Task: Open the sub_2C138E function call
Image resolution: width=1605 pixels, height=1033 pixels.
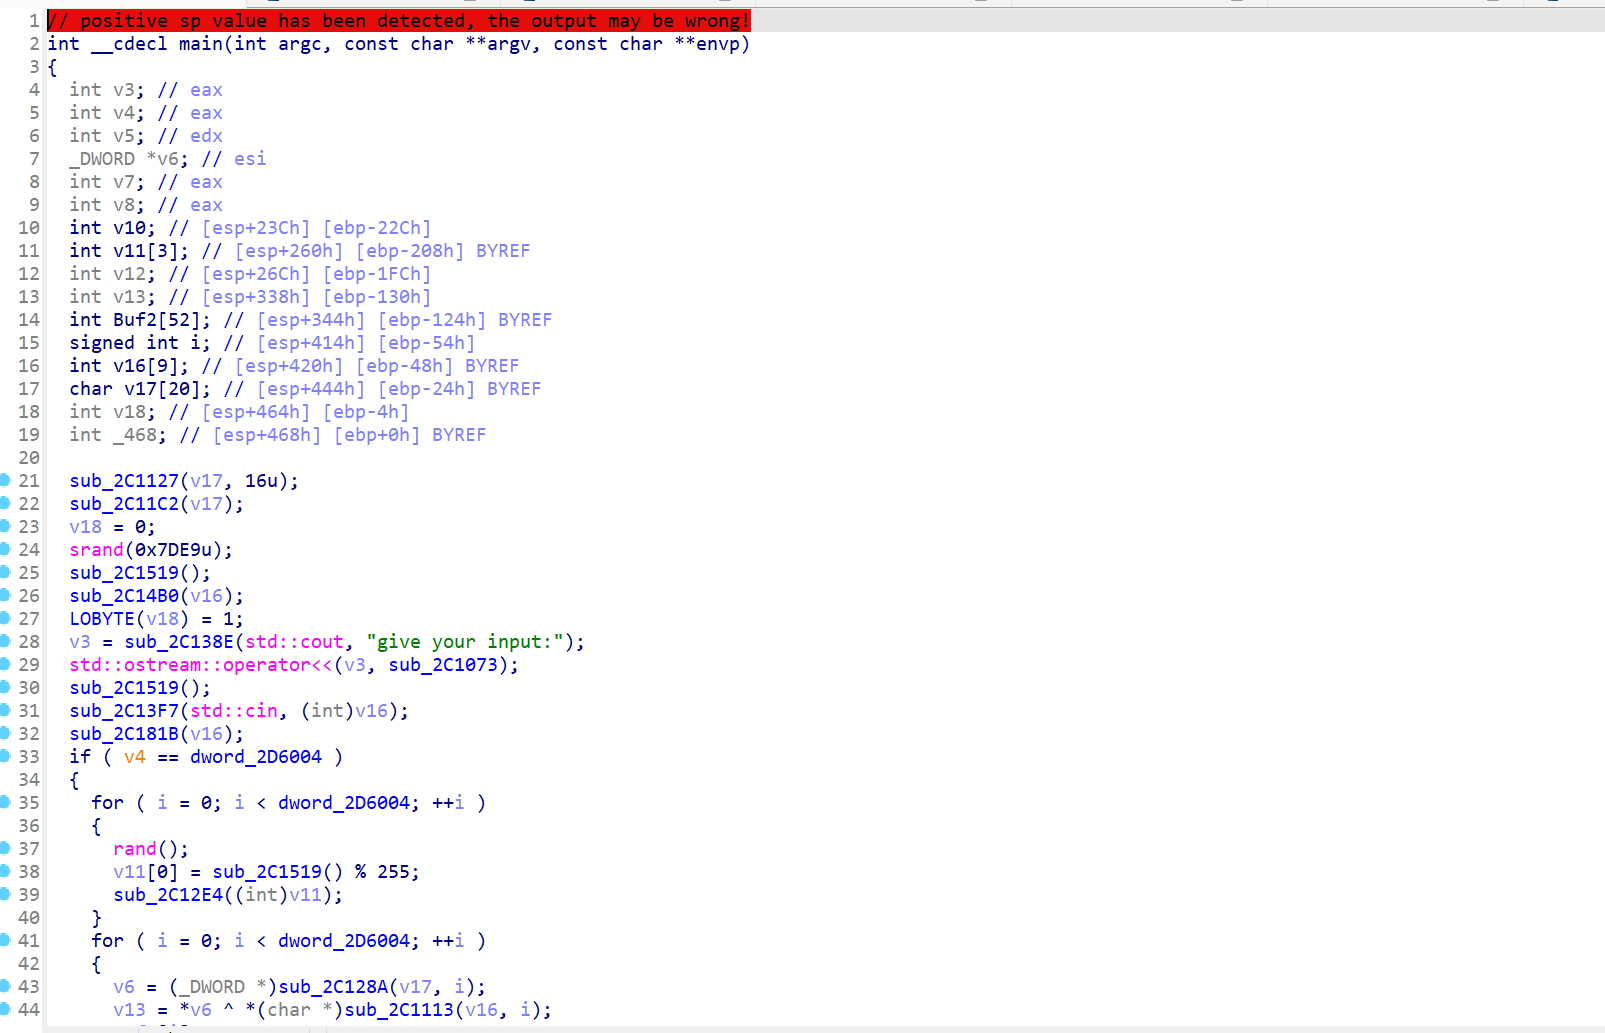Action: (x=179, y=642)
